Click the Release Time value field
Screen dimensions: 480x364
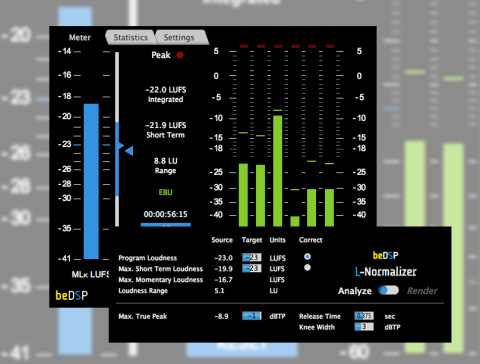click(x=364, y=316)
